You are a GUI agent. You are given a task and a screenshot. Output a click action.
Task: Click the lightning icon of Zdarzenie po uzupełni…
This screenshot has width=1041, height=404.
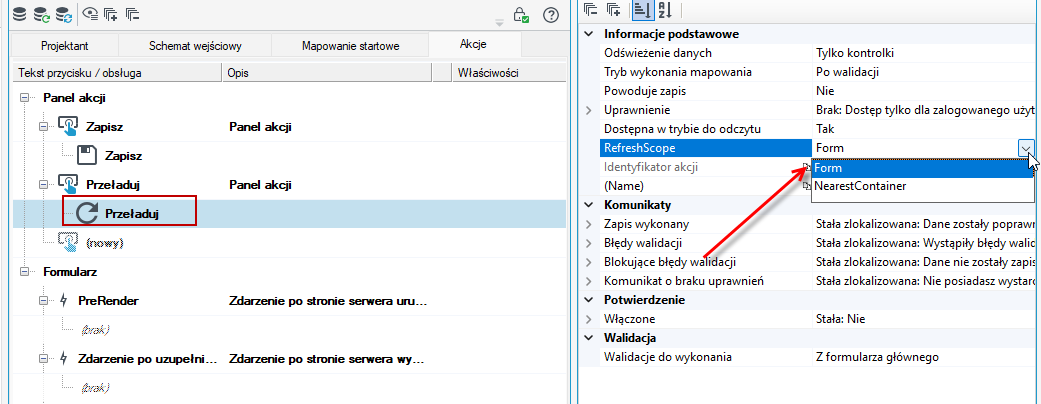64,359
